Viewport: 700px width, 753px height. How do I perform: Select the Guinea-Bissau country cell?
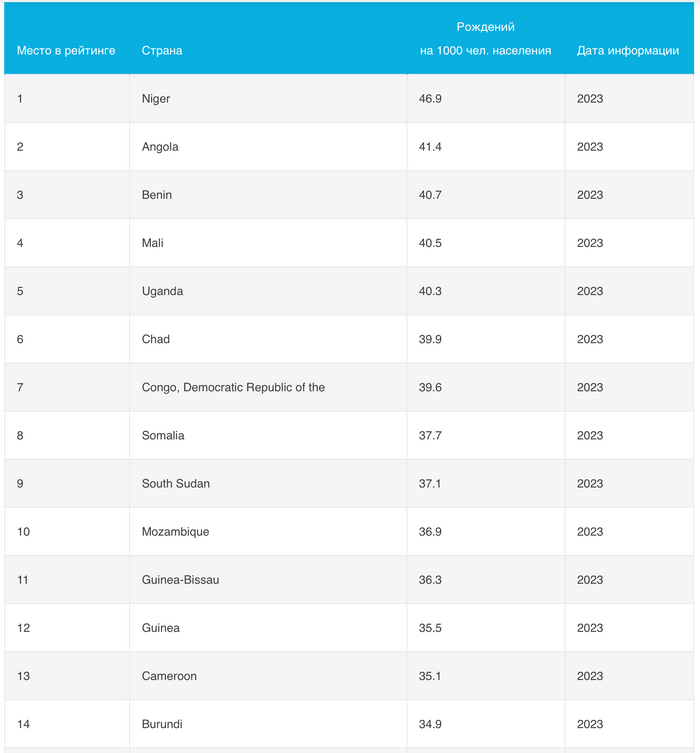180,579
